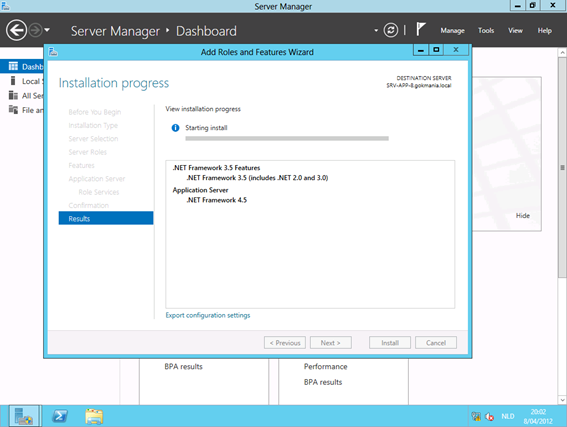Click the network icon in the system tray
Screen dimensions: 567x427
click(x=476, y=417)
